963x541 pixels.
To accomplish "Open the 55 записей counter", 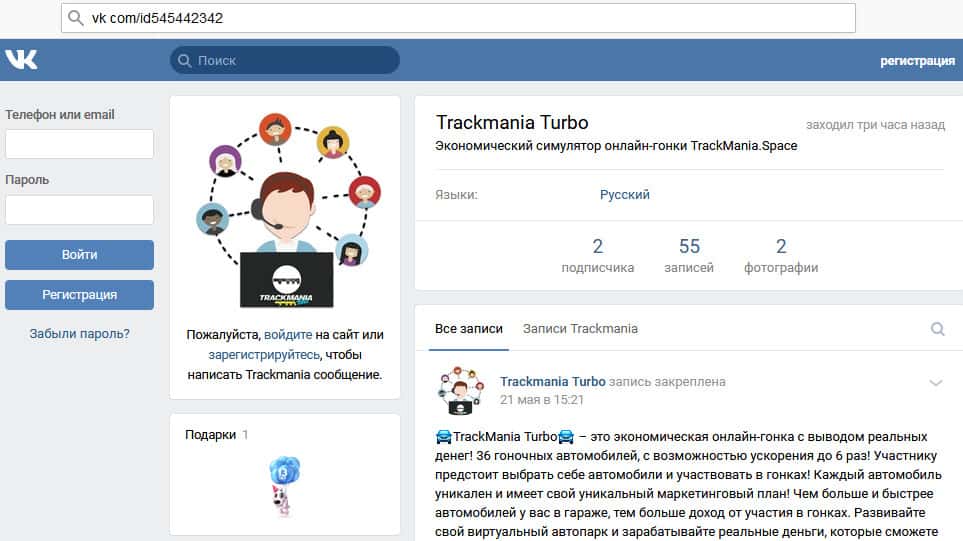I will pos(689,255).
